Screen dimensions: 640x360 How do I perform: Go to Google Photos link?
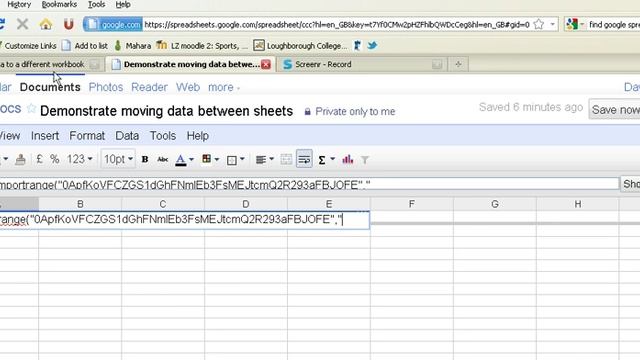[x=106, y=87]
